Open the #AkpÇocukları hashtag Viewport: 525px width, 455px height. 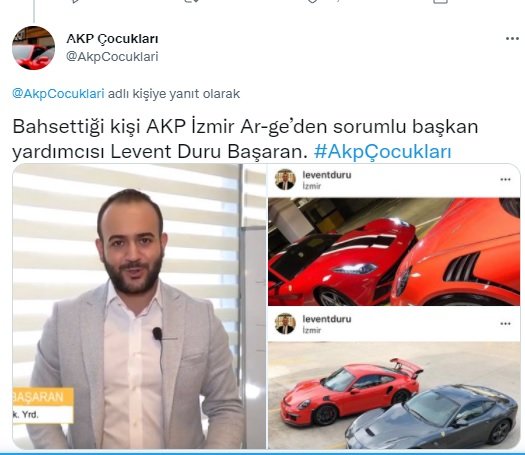pos(382,152)
